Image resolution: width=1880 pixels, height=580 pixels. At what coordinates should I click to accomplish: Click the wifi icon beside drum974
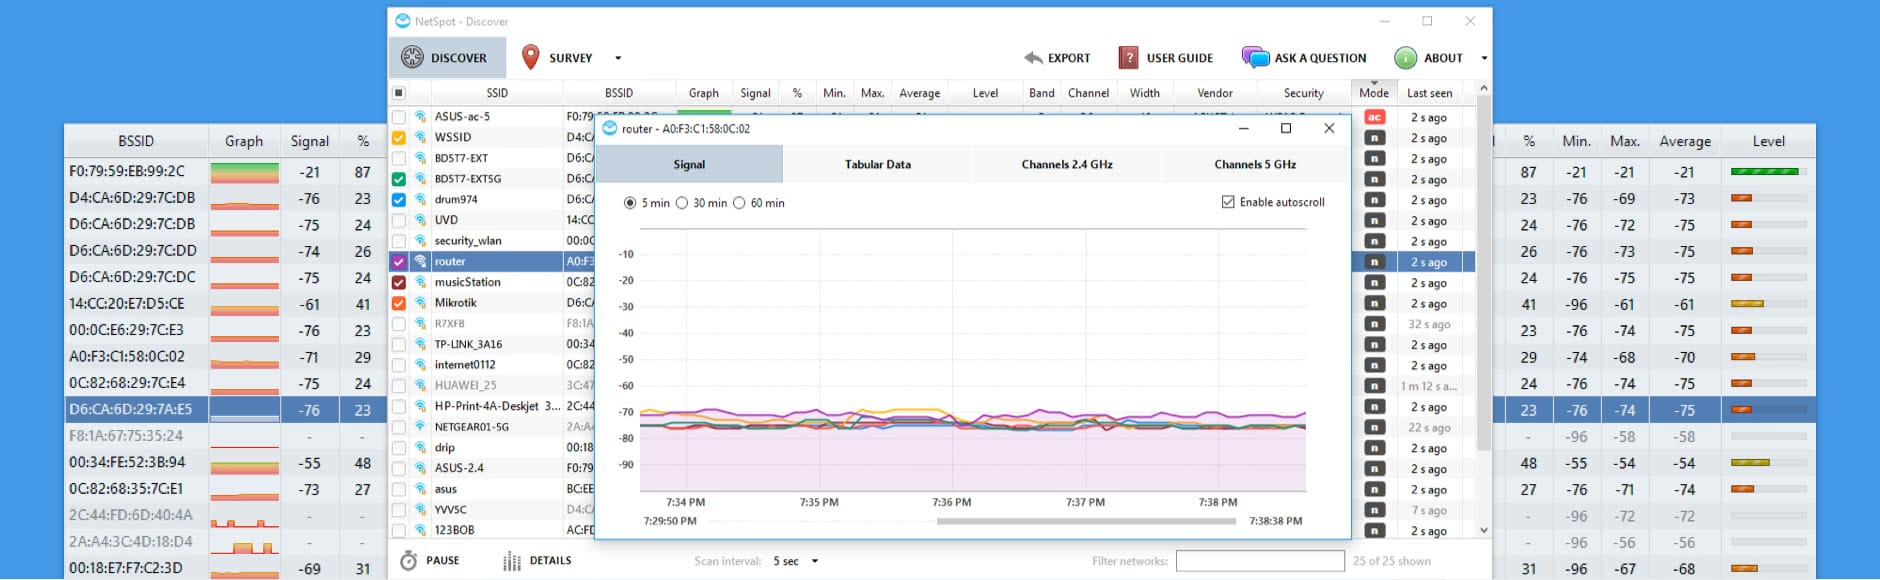point(421,199)
